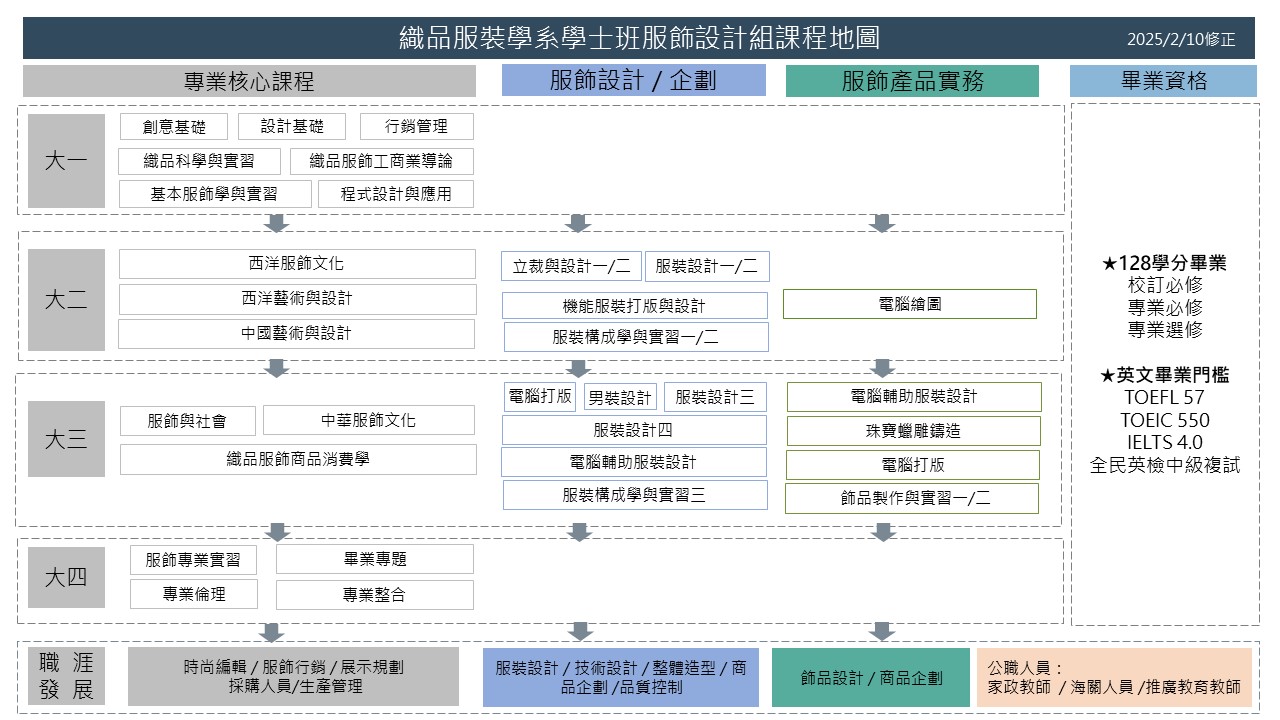Click the 電腦繪圖 course box

point(909,304)
